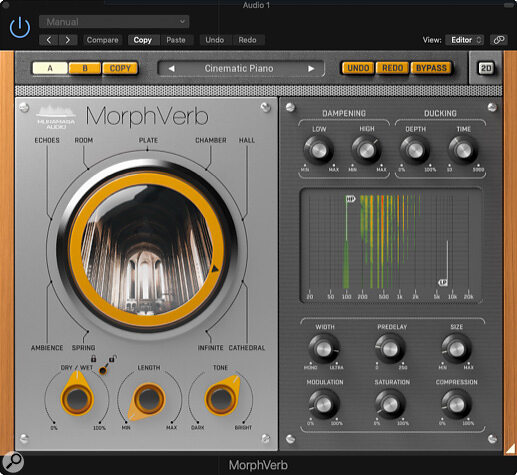
Task: Click the orange UNDO button
Action: pyautogui.click(x=358, y=68)
